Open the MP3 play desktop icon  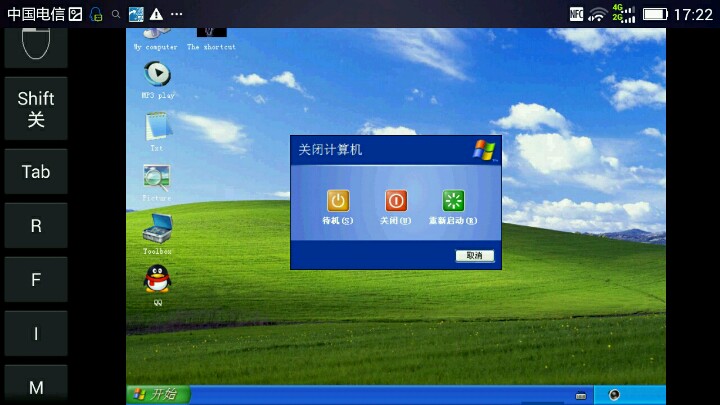coord(157,74)
